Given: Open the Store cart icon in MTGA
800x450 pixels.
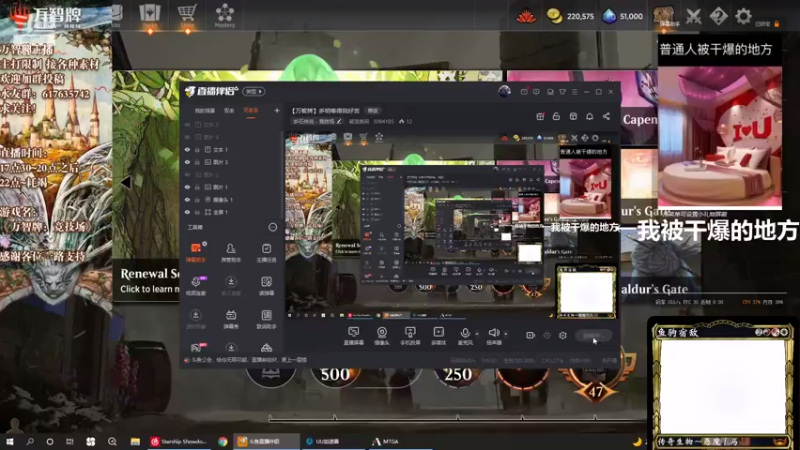Looking at the screenshot, I should click(187, 15).
